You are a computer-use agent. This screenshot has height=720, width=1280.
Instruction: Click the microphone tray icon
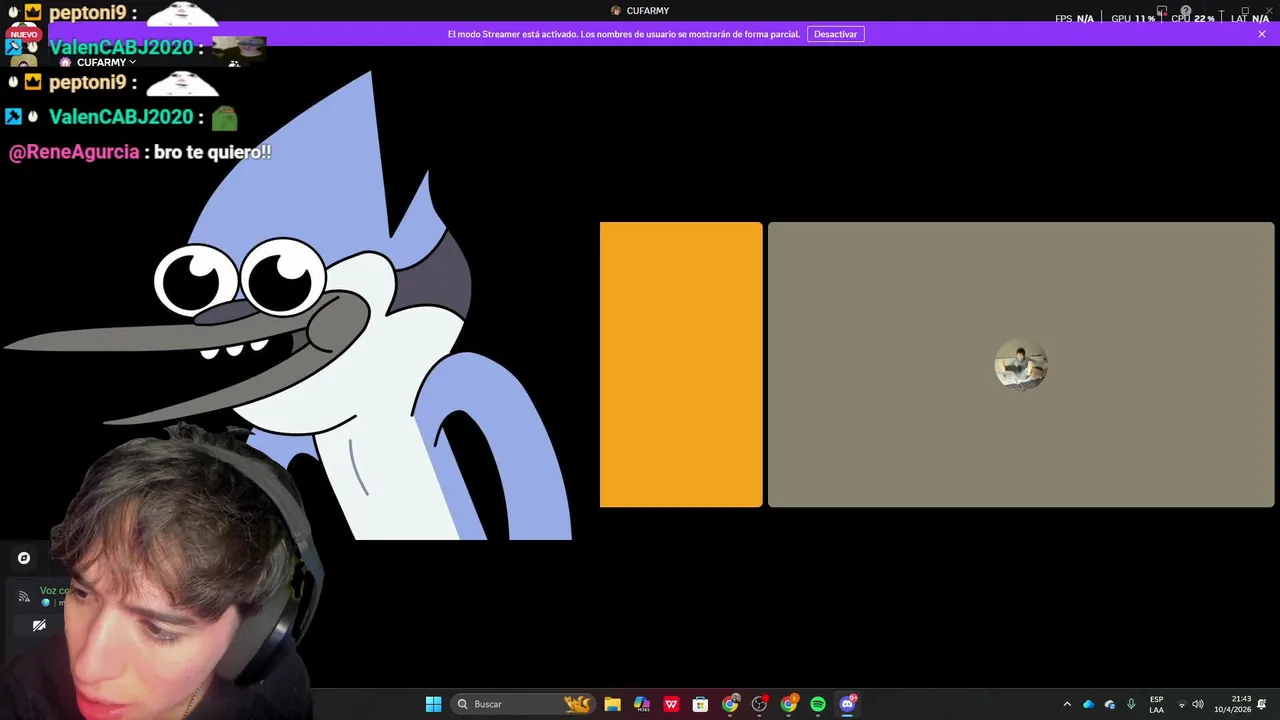pos(1131,704)
